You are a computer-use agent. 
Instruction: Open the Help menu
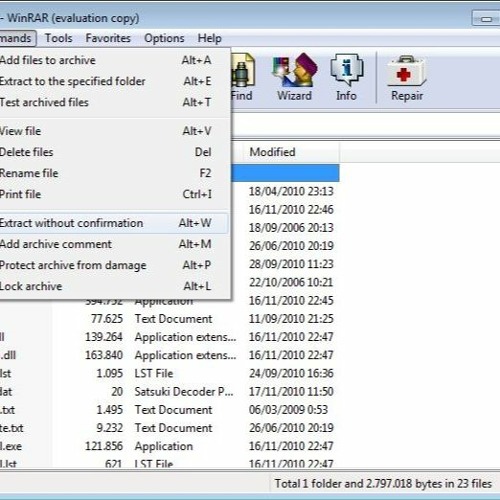point(210,38)
